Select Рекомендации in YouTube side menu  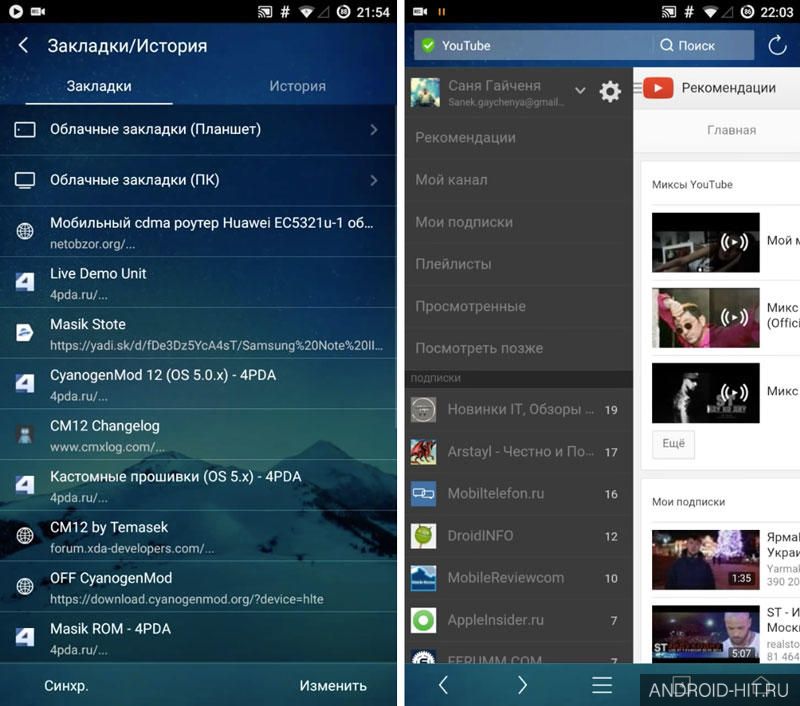tap(519, 138)
